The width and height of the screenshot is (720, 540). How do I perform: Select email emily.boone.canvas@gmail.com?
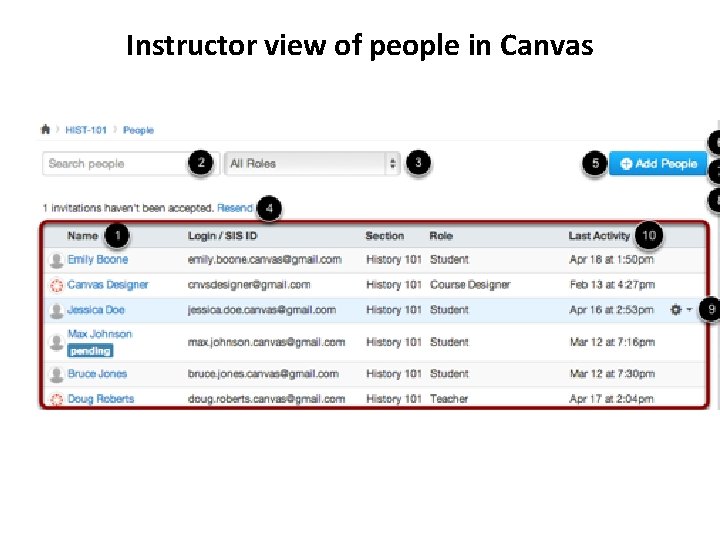tap(264, 260)
